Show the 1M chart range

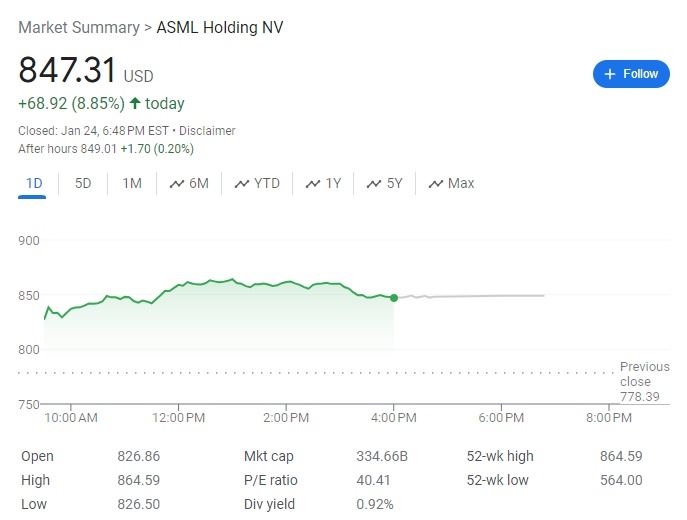pos(132,183)
